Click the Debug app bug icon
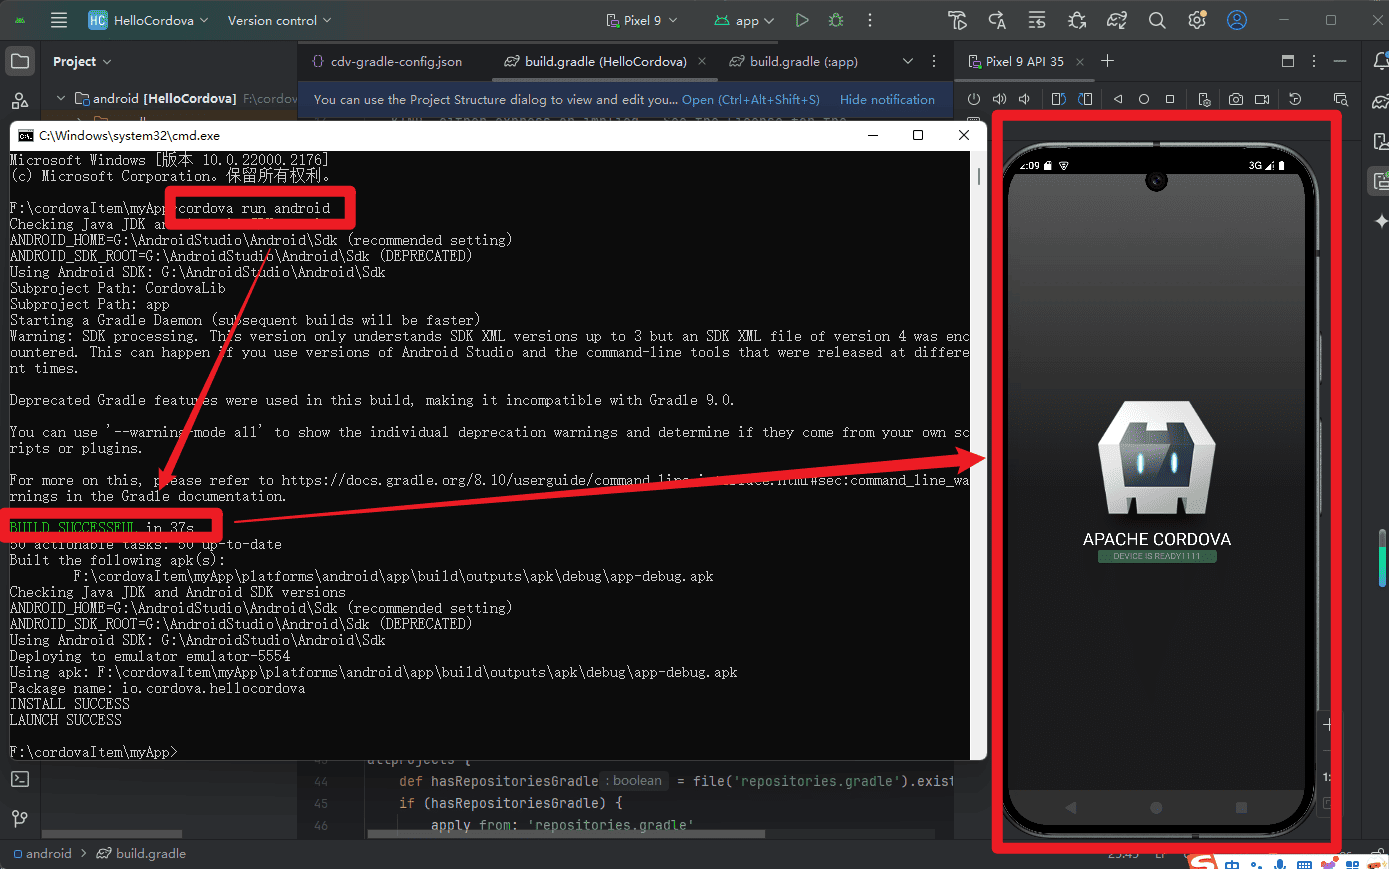 pos(836,20)
